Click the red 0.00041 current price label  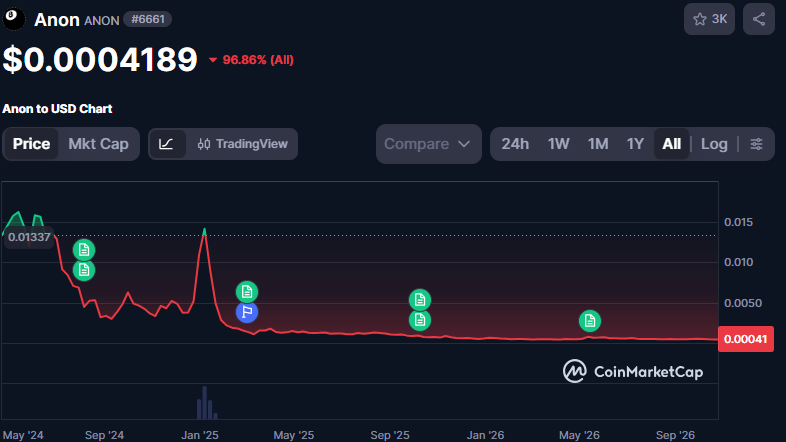pyautogui.click(x=745, y=339)
